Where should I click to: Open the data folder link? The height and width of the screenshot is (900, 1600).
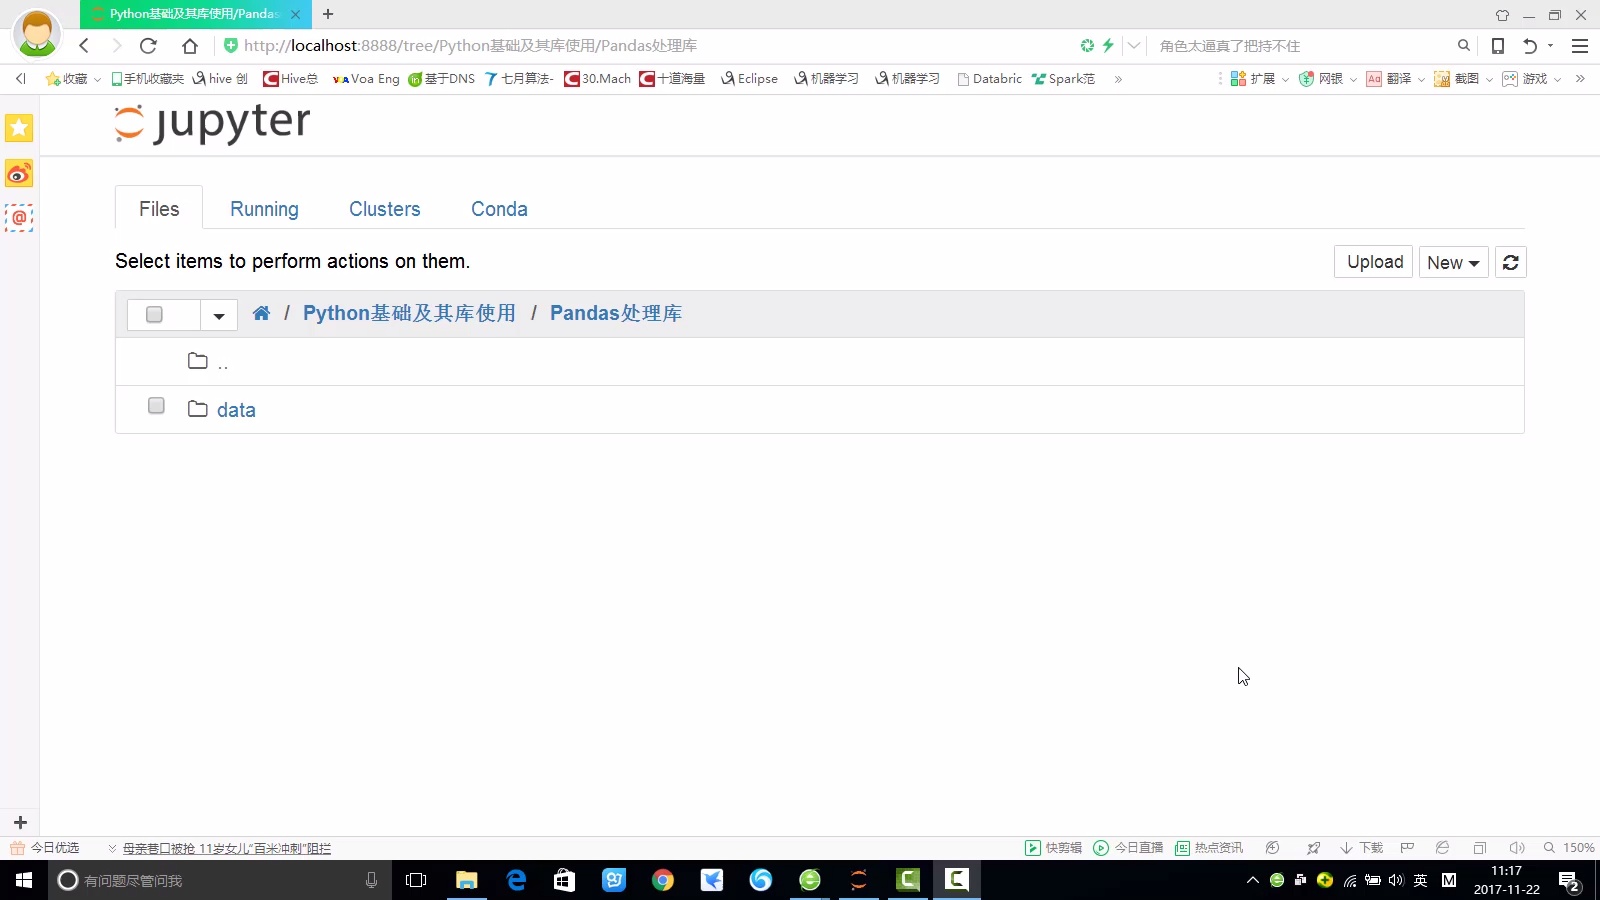tap(236, 410)
